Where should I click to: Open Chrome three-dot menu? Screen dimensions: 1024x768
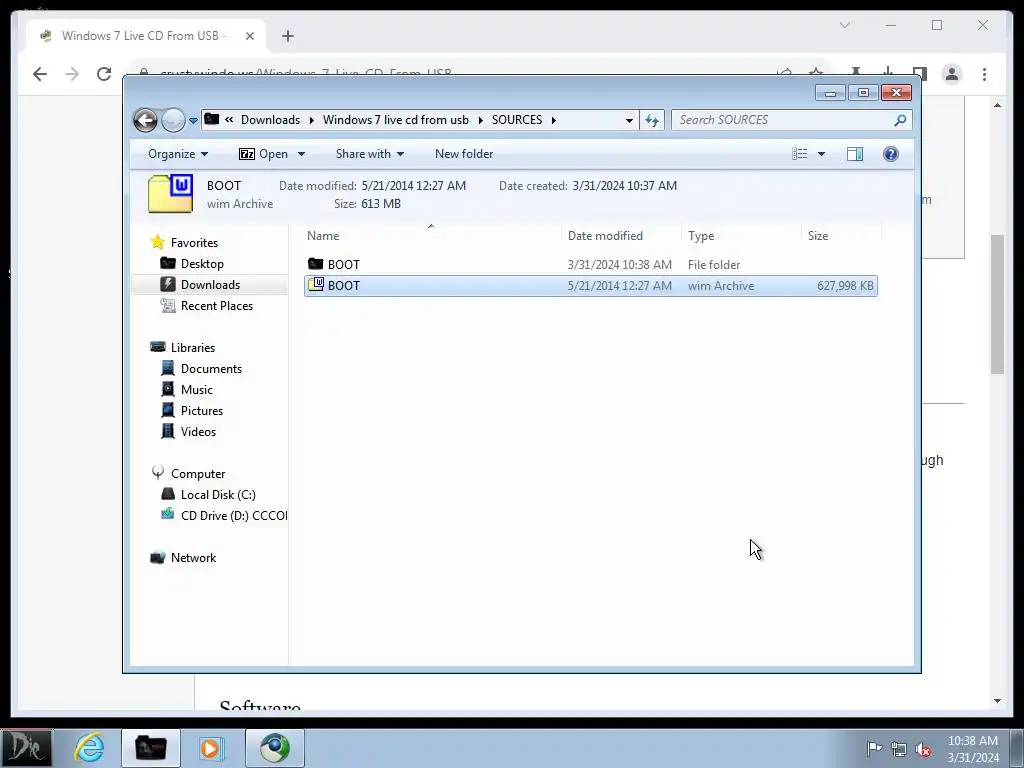[x=984, y=74]
